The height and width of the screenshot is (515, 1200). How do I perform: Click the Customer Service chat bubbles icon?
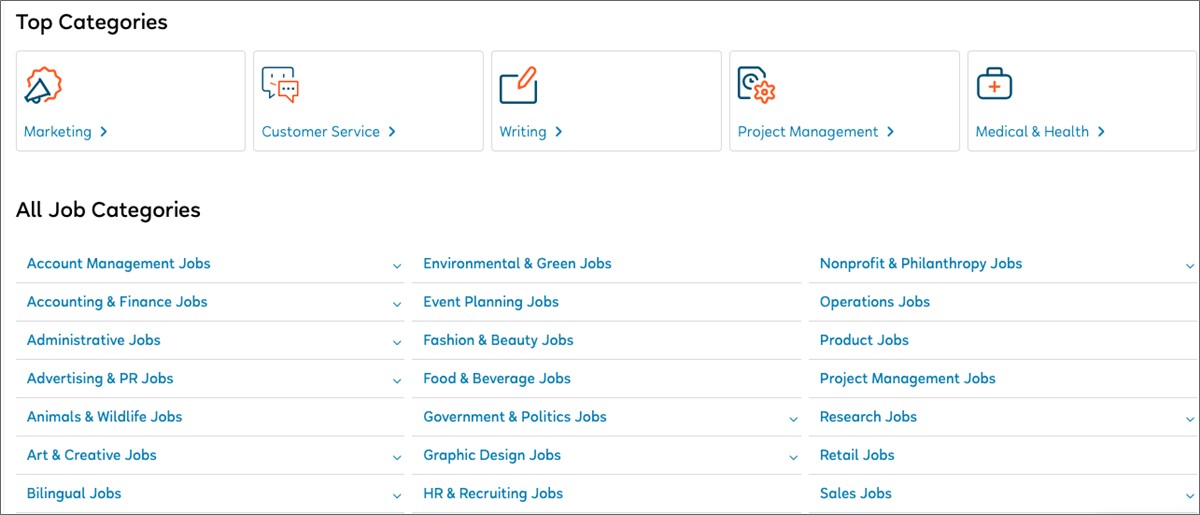[280, 86]
